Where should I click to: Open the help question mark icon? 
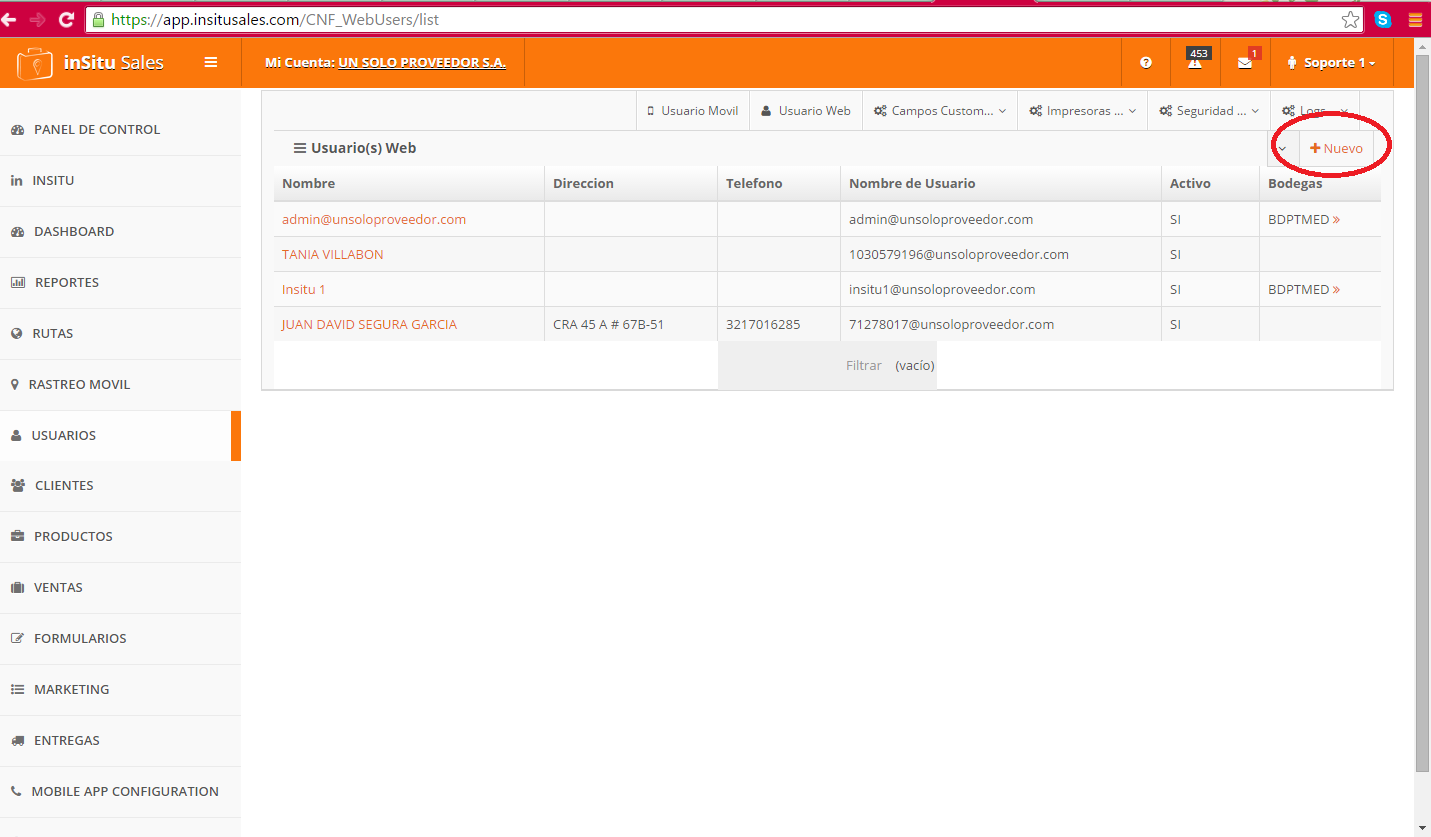point(1146,63)
